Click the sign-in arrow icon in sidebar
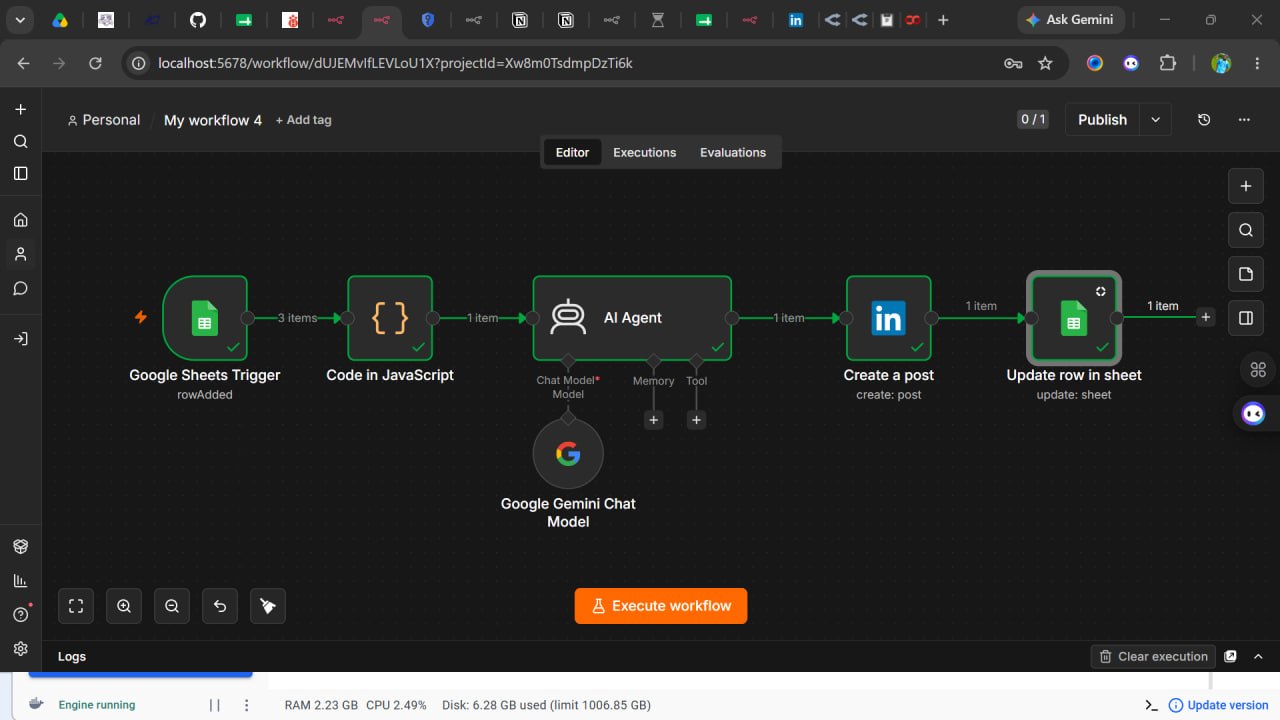This screenshot has height=720, width=1280. click(20, 339)
